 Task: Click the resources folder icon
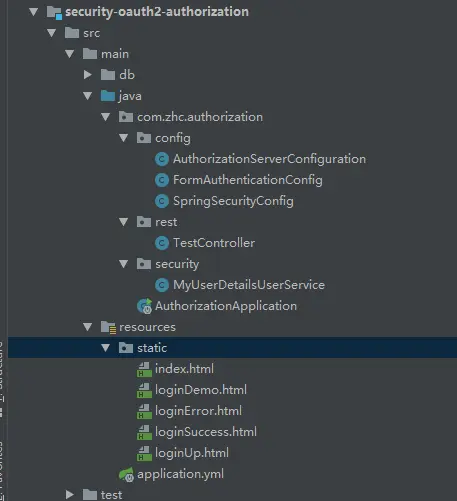tap(108, 327)
